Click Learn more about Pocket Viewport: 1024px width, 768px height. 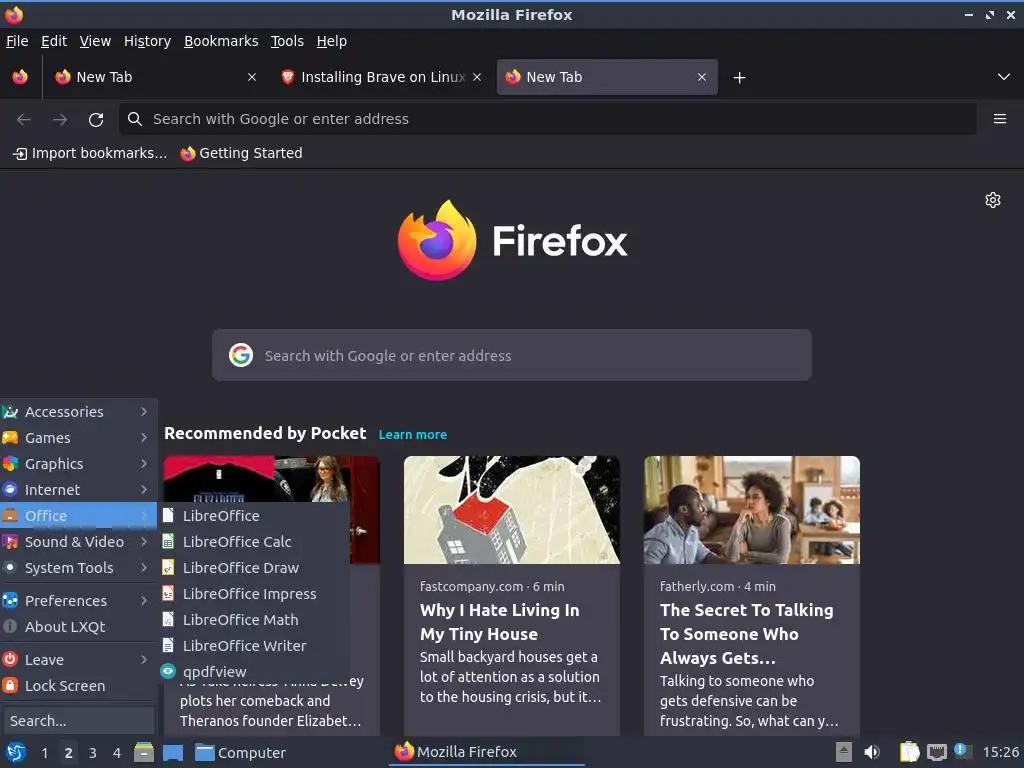pyautogui.click(x=413, y=435)
